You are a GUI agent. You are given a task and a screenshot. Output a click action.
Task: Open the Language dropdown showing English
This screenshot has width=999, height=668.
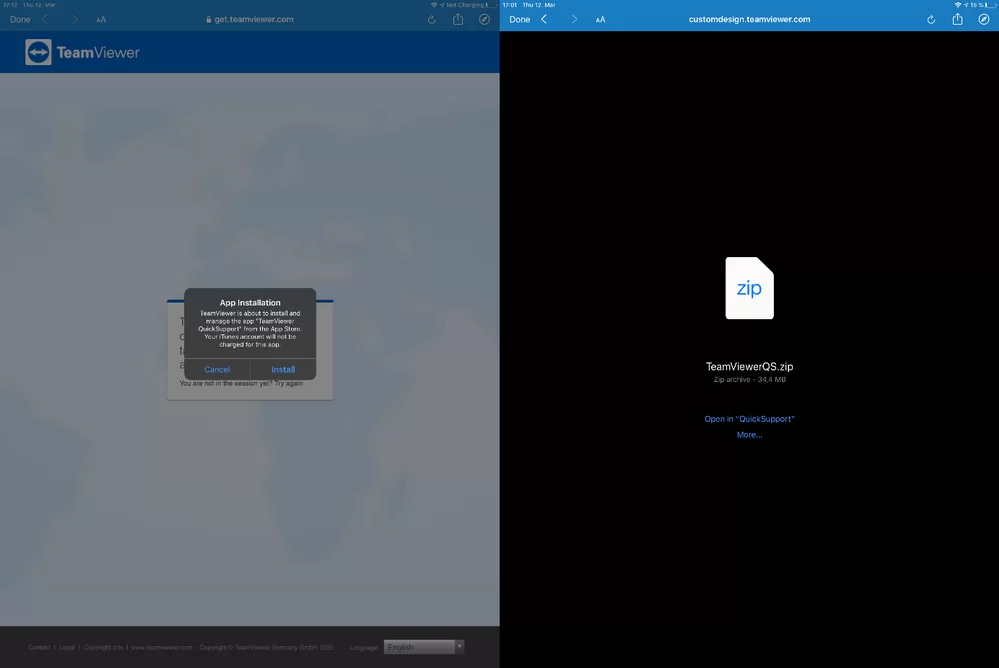coord(422,646)
